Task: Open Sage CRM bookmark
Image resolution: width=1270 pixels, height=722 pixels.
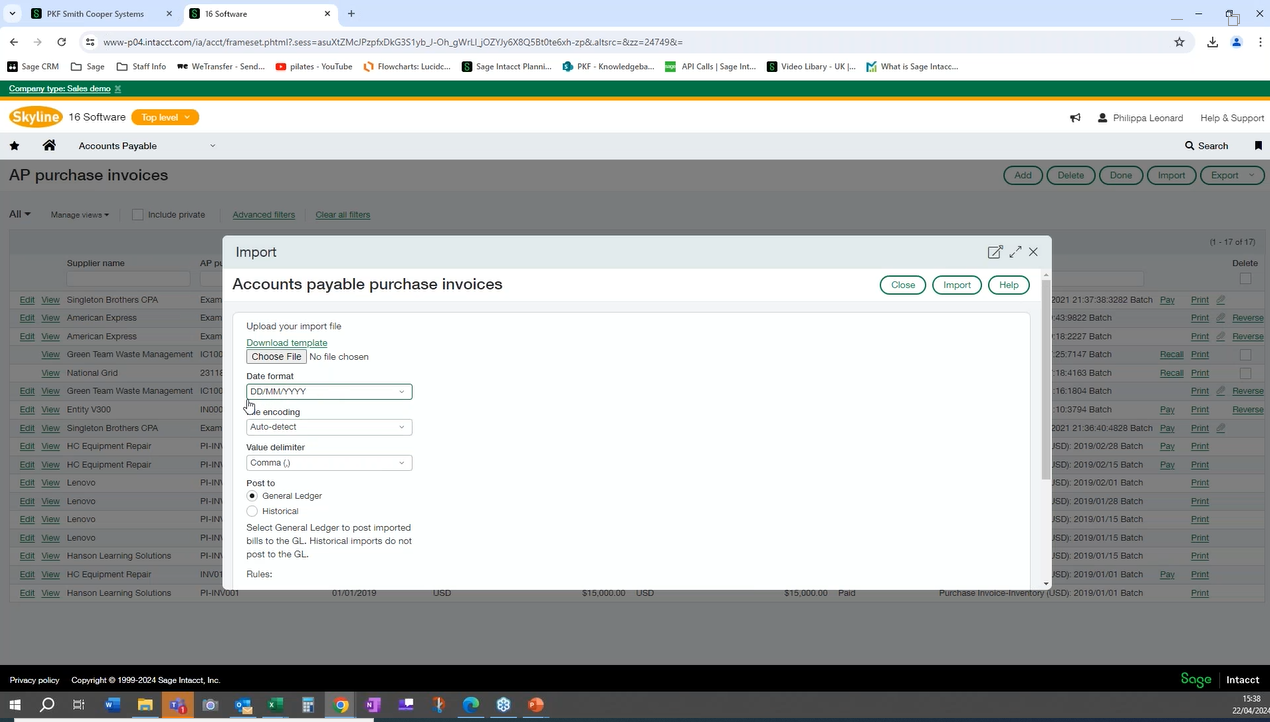Action: click(x=33, y=67)
